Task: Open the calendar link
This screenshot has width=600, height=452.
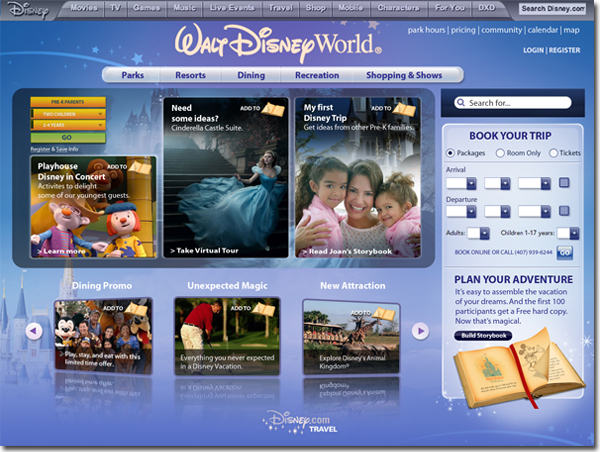Action: [543, 30]
